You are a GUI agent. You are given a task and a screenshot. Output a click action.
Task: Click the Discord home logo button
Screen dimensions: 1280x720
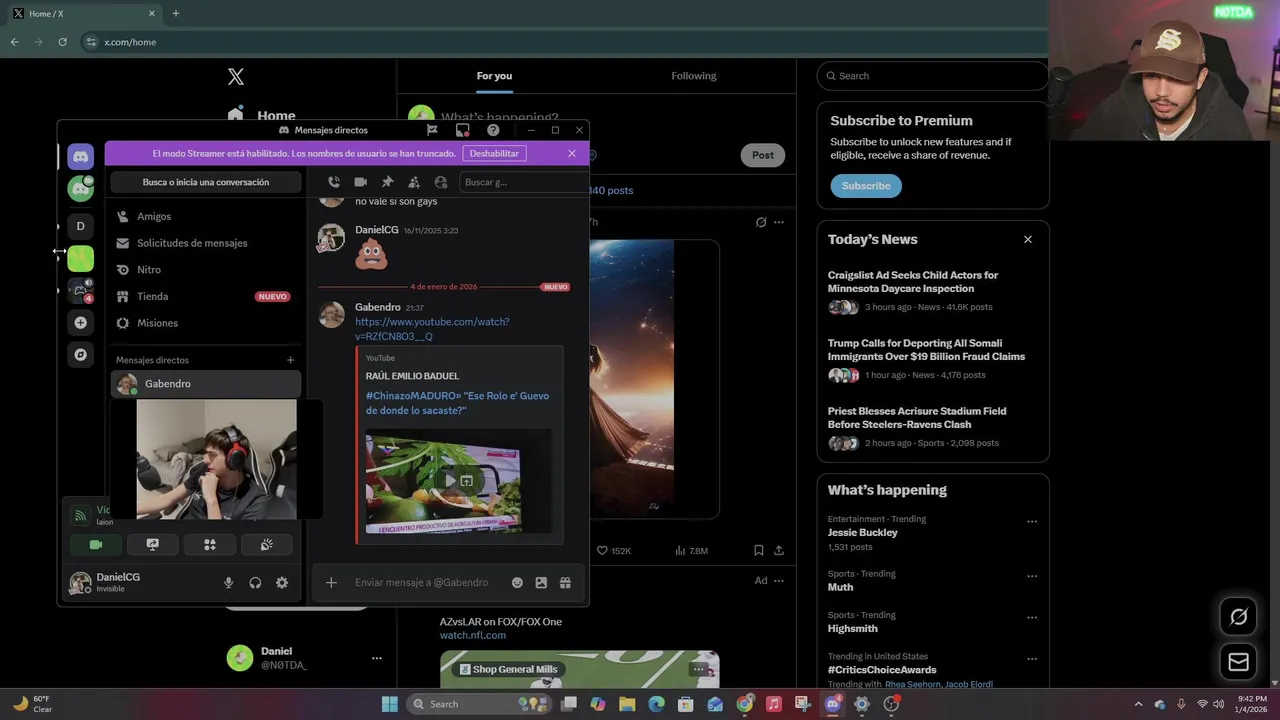pyautogui.click(x=81, y=156)
